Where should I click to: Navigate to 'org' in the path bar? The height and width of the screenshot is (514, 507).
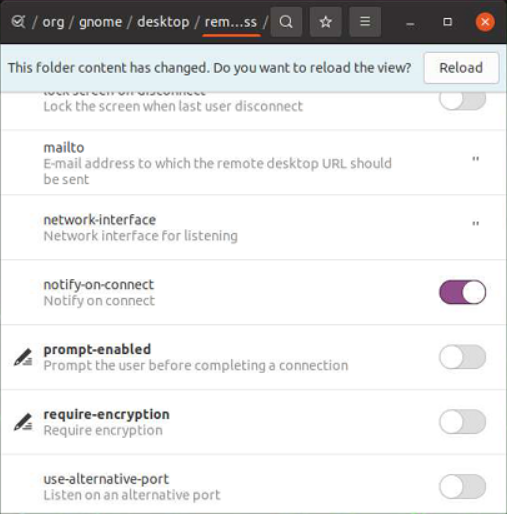[53, 22]
